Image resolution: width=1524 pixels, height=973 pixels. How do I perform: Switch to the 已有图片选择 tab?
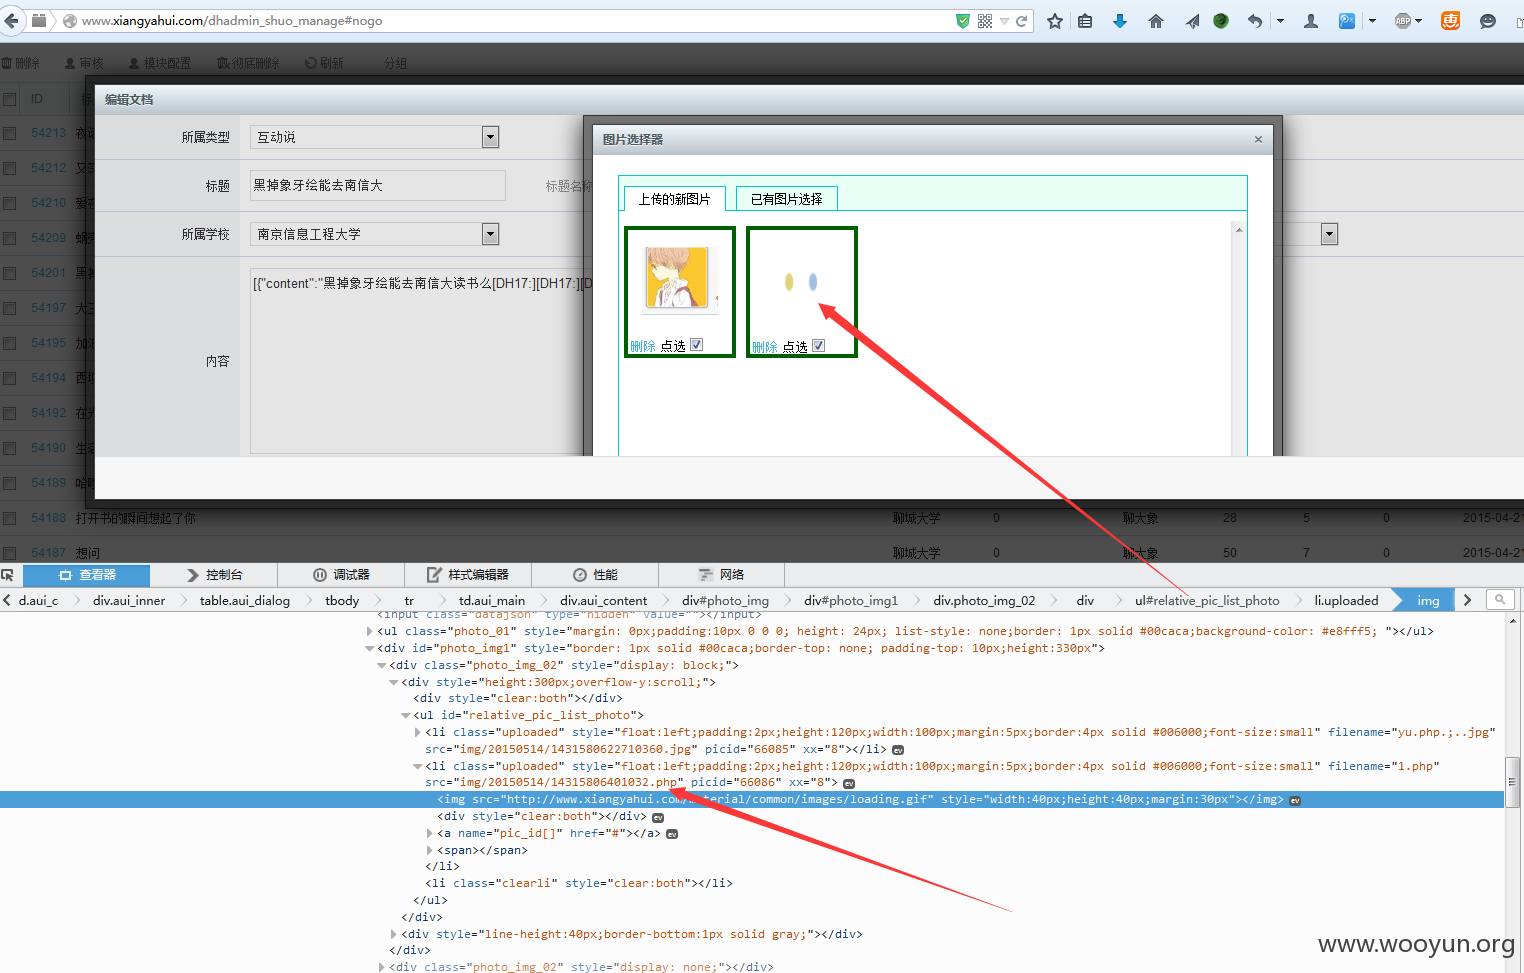tap(787, 199)
